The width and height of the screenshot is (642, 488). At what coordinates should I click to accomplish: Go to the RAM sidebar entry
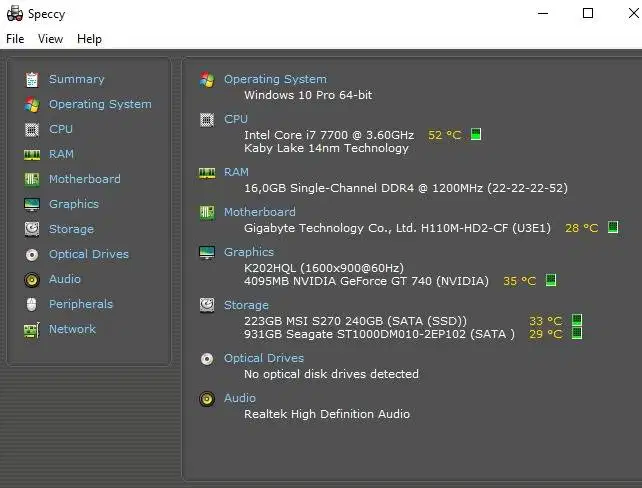[x=61, y=154]
